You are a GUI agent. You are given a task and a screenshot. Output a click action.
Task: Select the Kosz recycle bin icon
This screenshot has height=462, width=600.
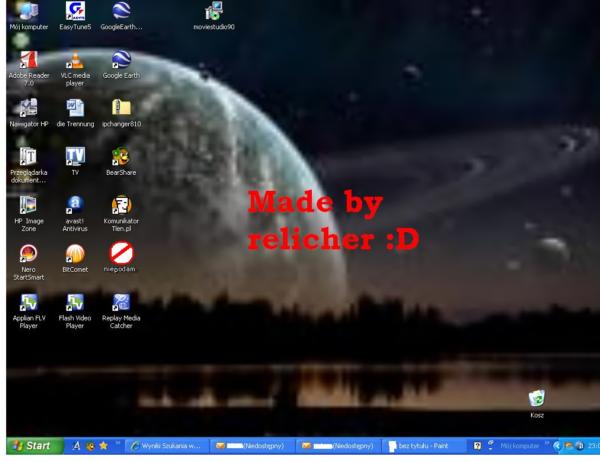tap(537, 404)
